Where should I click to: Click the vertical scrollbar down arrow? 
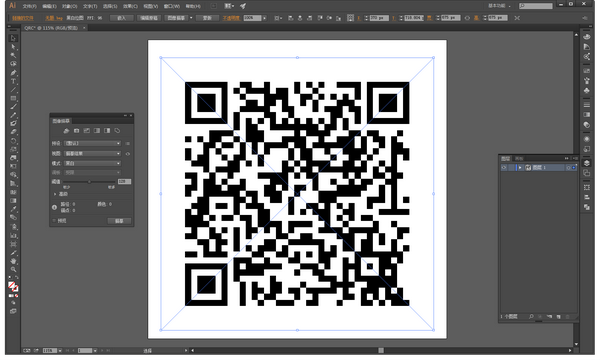point(576,344)
